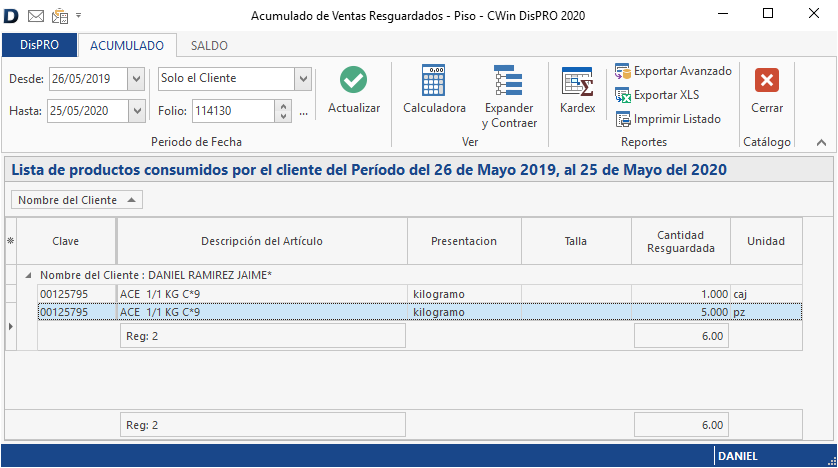
Task: Click the ellipsis button beside Folio
Action: (x=303, y=111)
